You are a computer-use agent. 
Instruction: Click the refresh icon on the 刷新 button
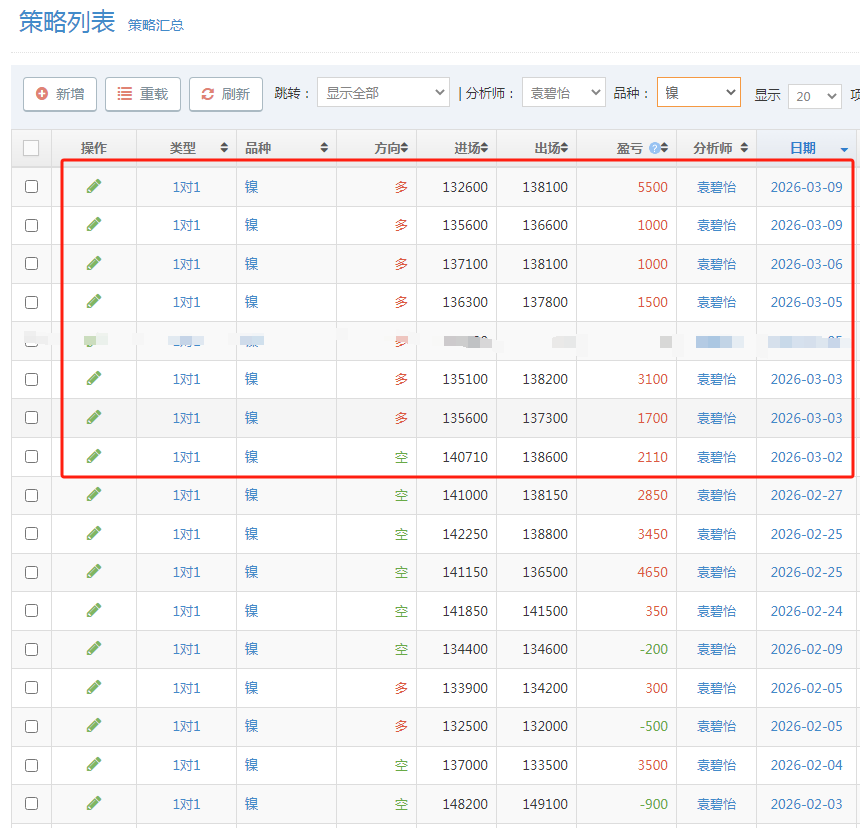[x=206, y=95]
